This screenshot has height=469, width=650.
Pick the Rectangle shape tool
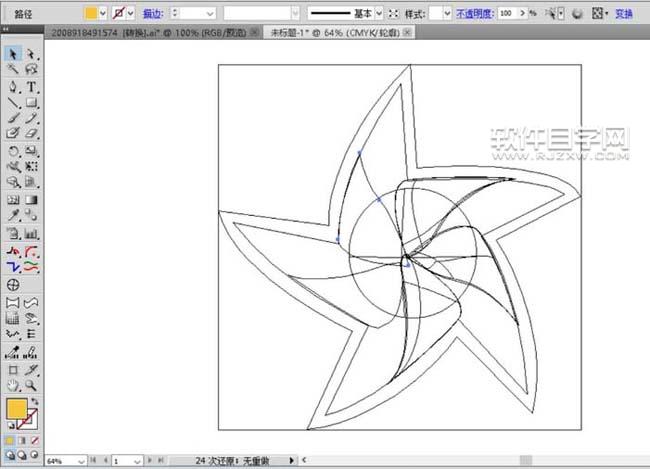pyautogui.click(x=32, y=102)
